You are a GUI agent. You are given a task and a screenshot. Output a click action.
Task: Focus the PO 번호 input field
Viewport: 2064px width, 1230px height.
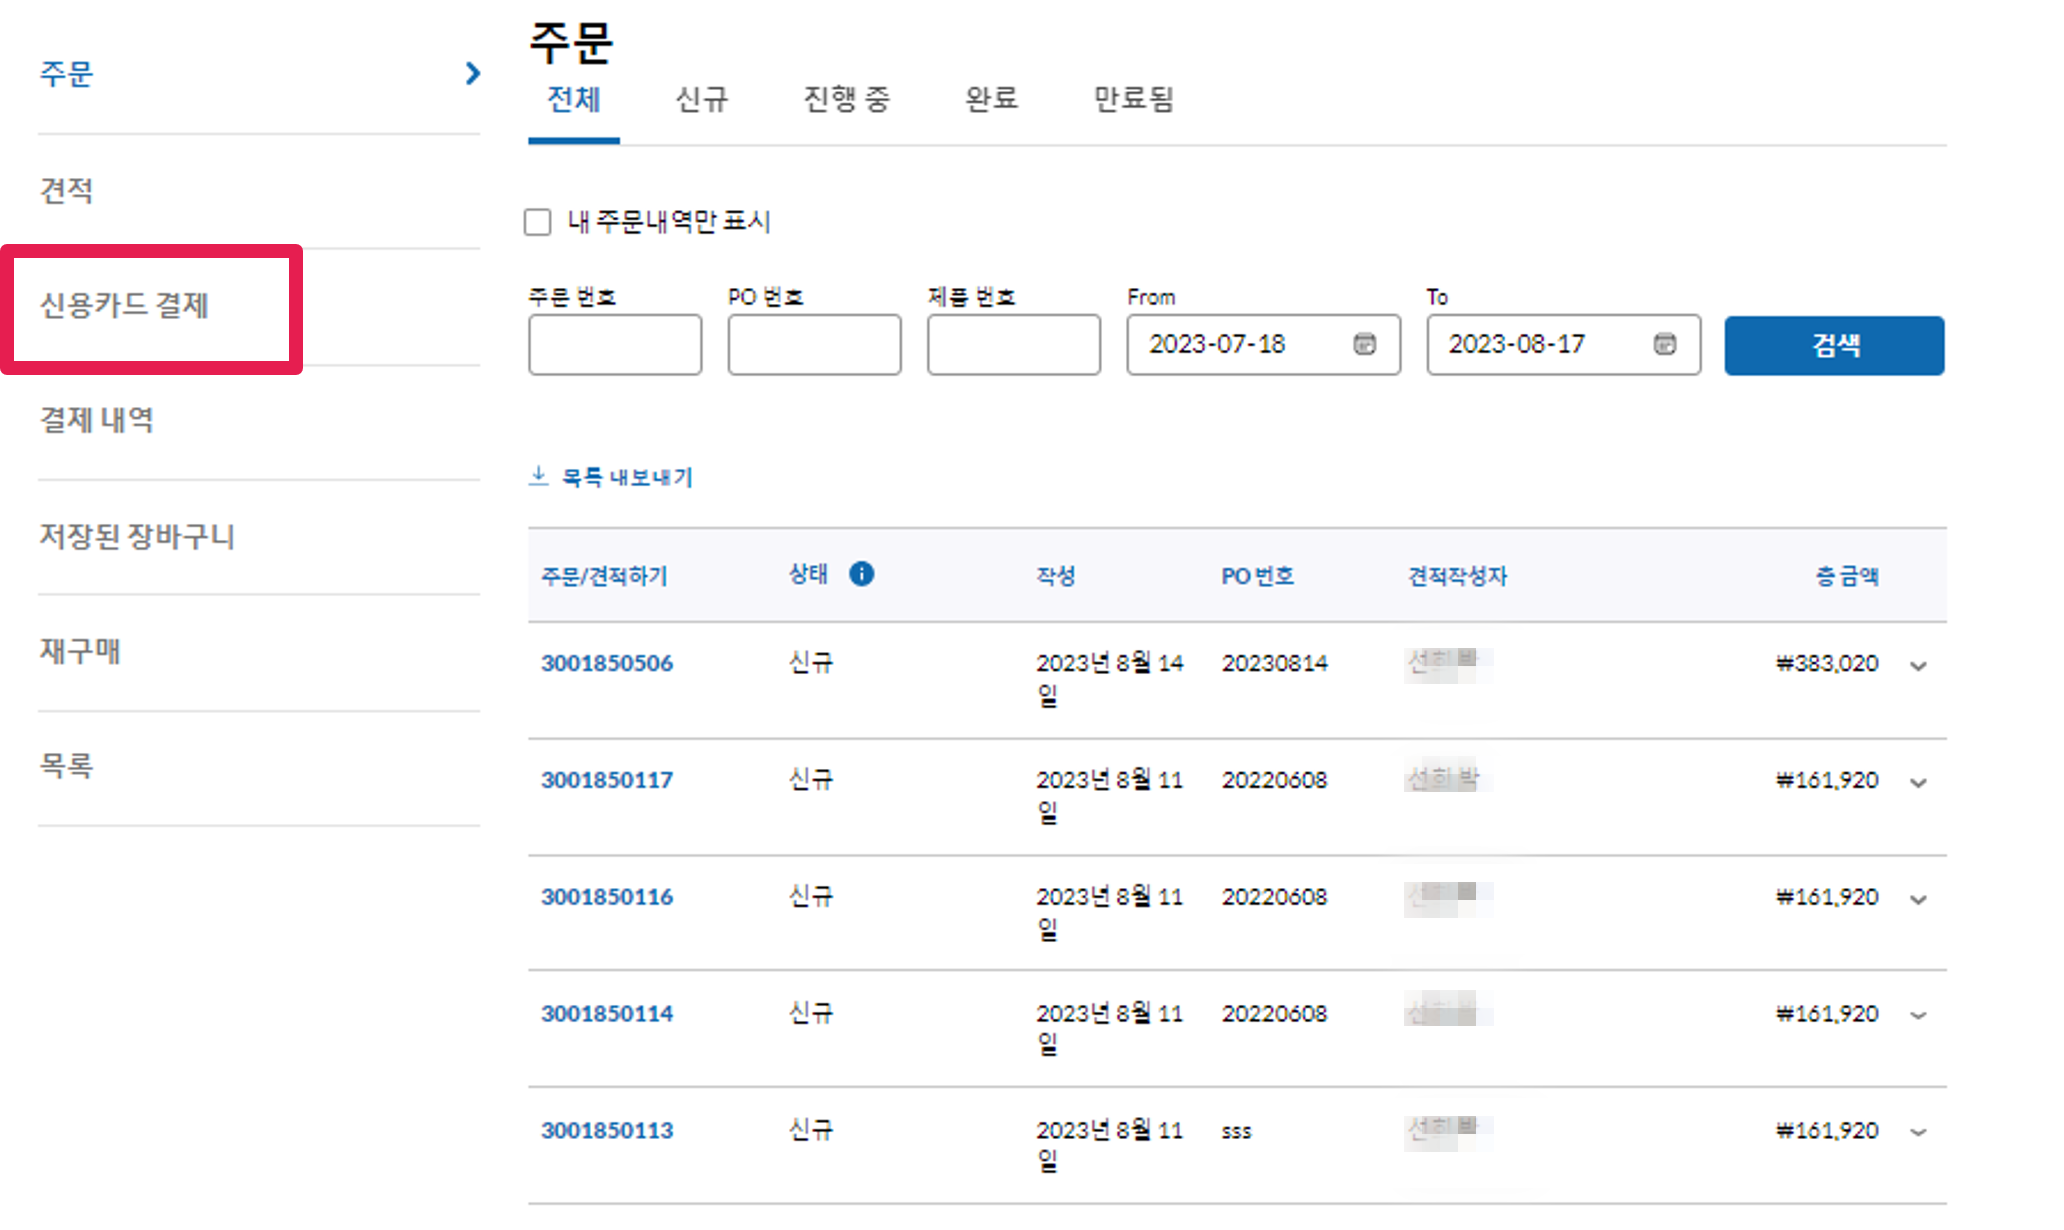click(x=814, y=345)
